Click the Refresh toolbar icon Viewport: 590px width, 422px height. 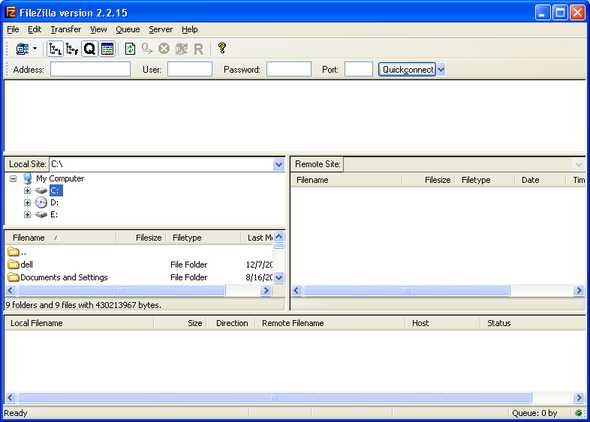pos(130,49)
